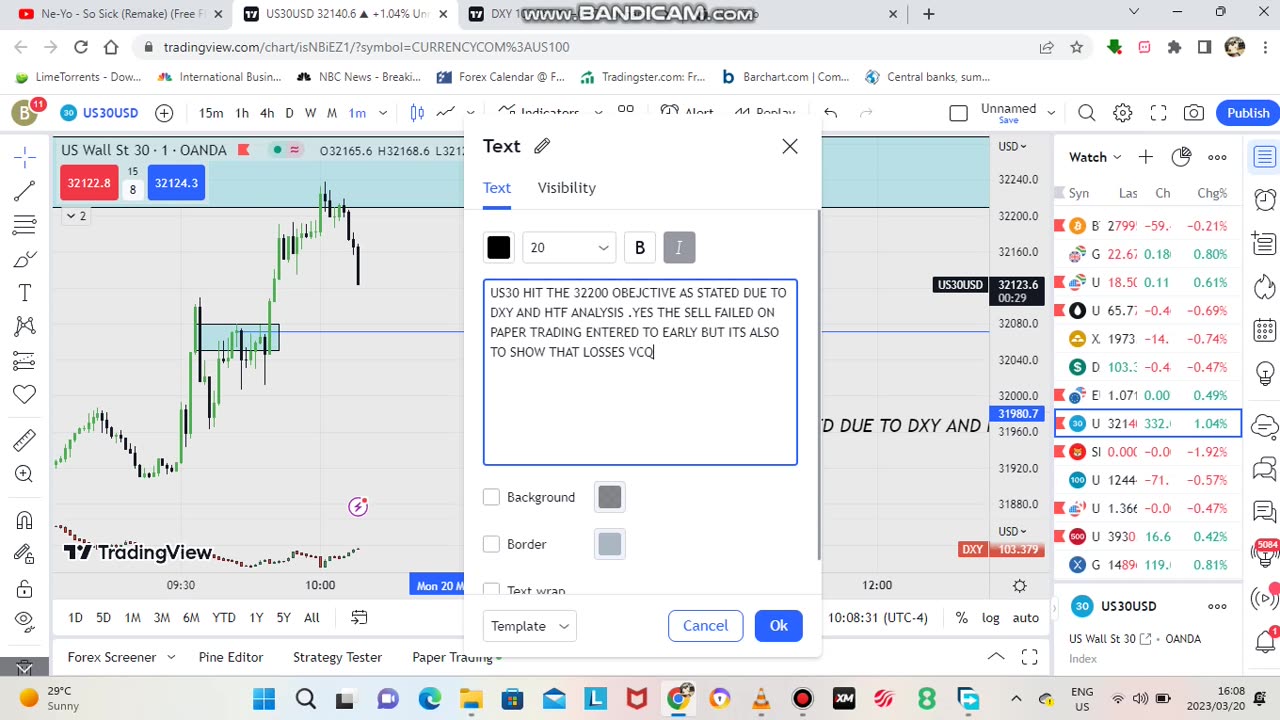Open the Fibonacci/gann tools group
This screenshot has height=720, width=1280.
pos(25,224)
